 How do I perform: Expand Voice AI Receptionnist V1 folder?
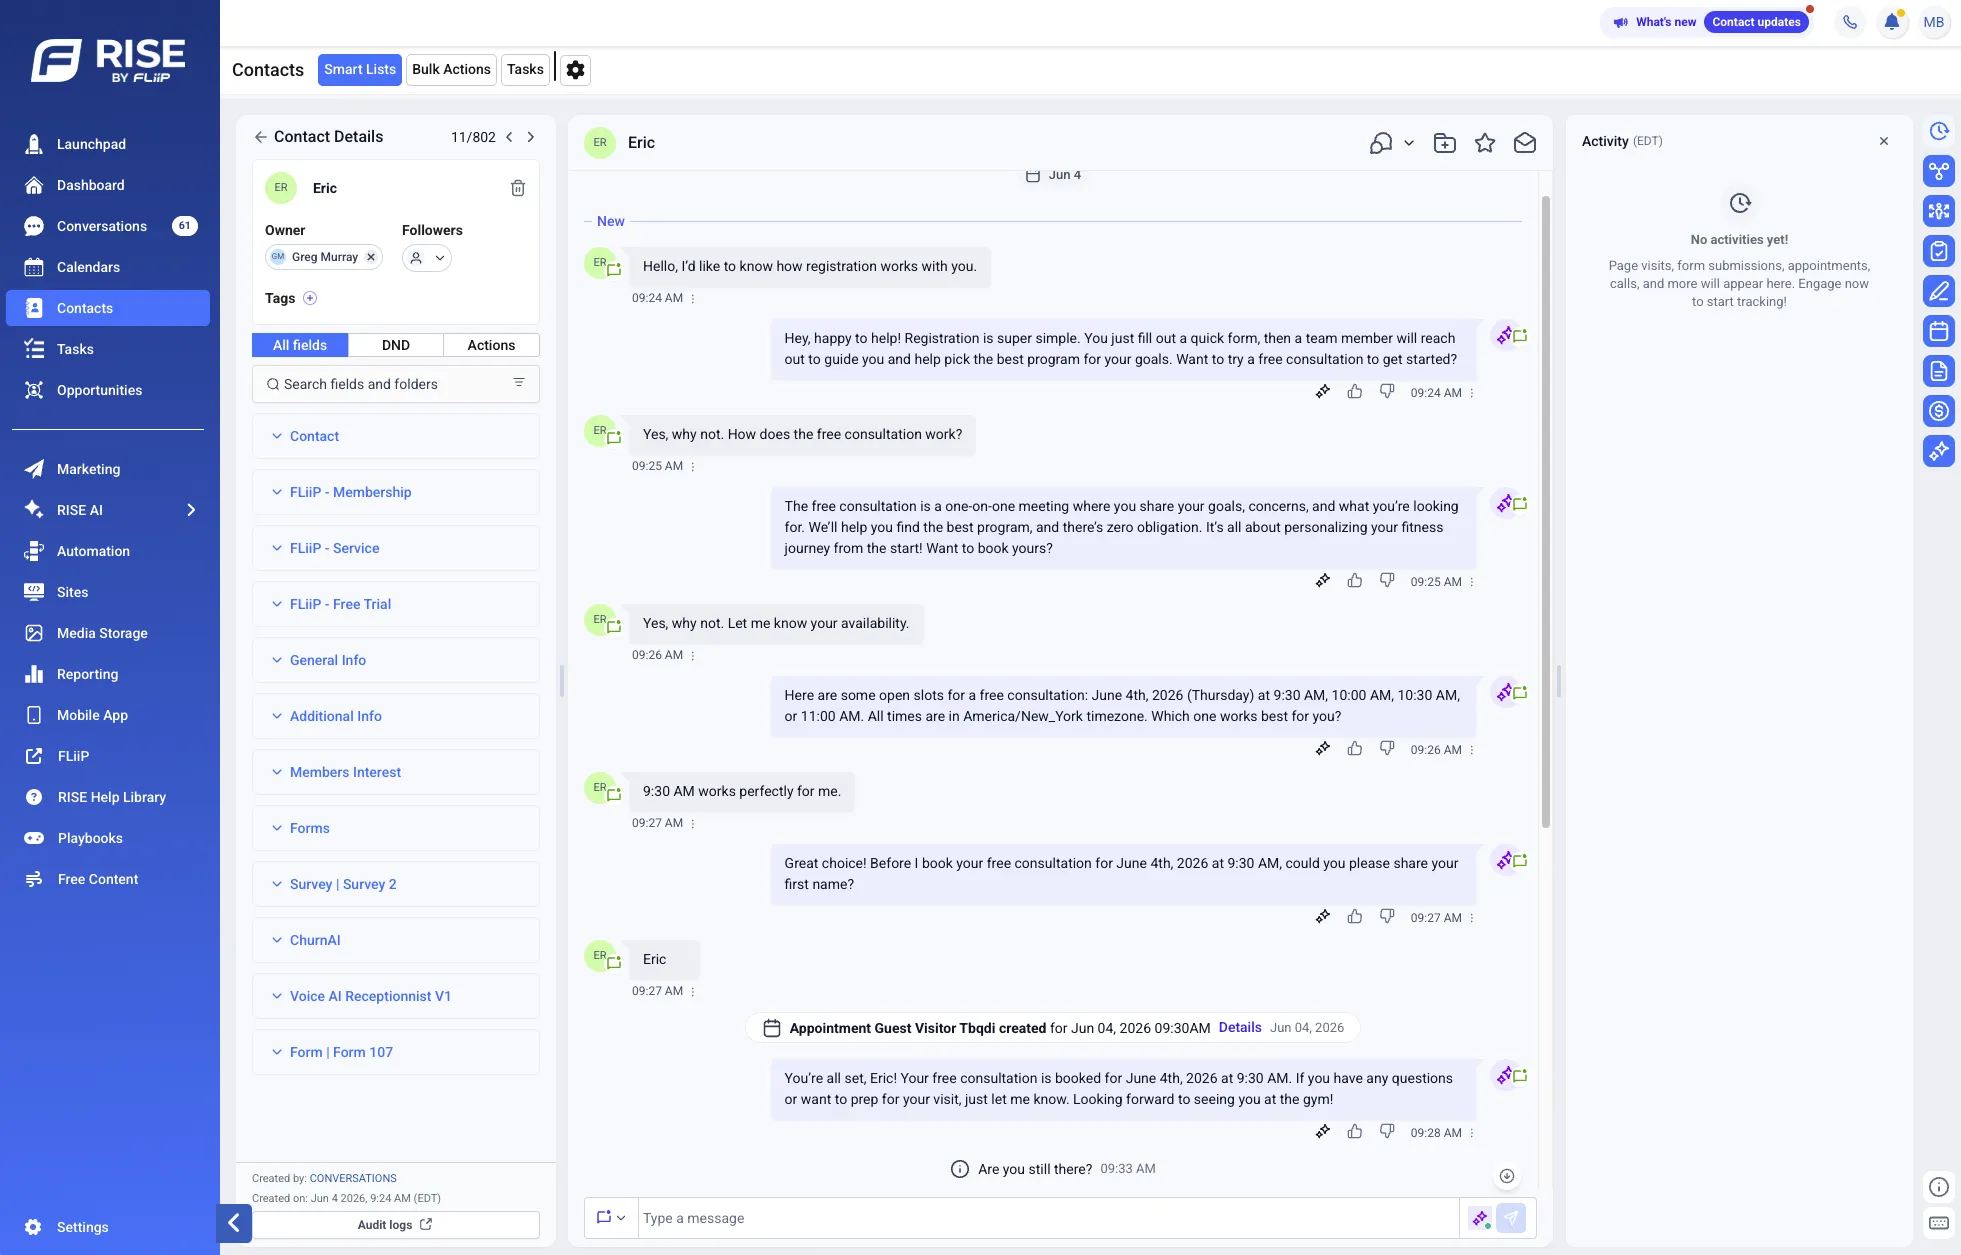(396, 996)
